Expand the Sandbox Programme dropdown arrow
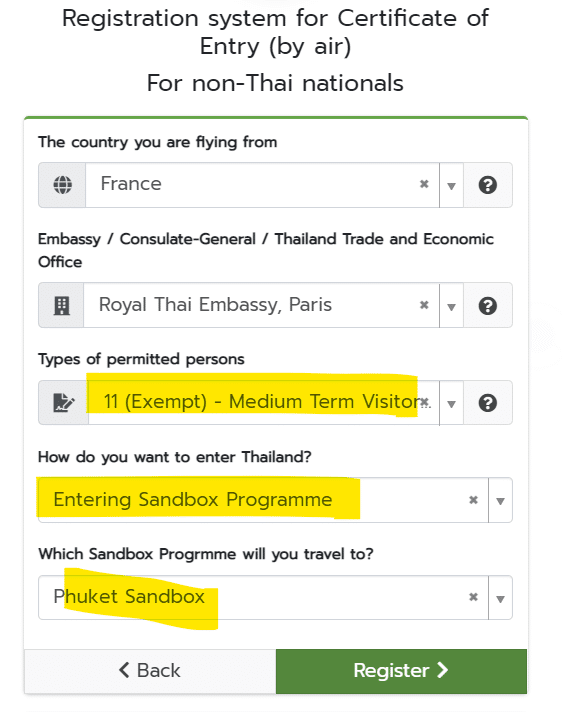The width and height of the screenshot is (562, 712). [x=500, y=598]
